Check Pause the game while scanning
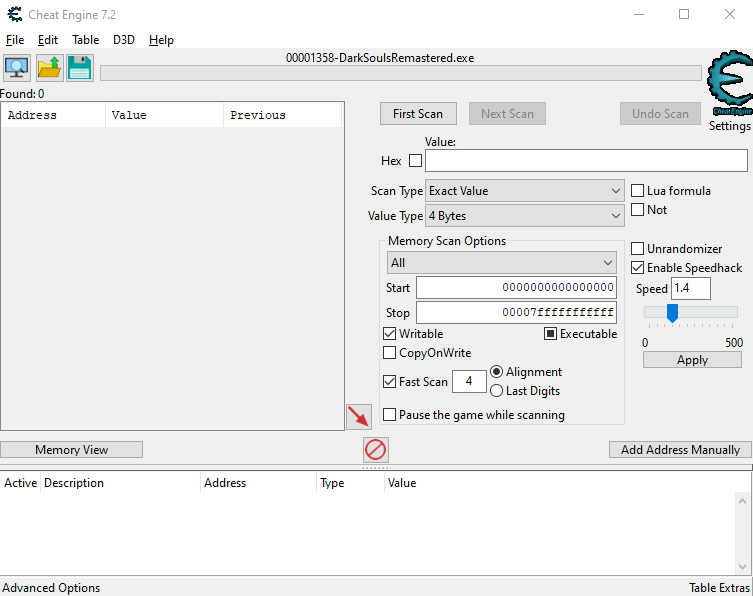The height and width of the screenshot is (596, 753). pyautogui.click(x=389, y=414)
